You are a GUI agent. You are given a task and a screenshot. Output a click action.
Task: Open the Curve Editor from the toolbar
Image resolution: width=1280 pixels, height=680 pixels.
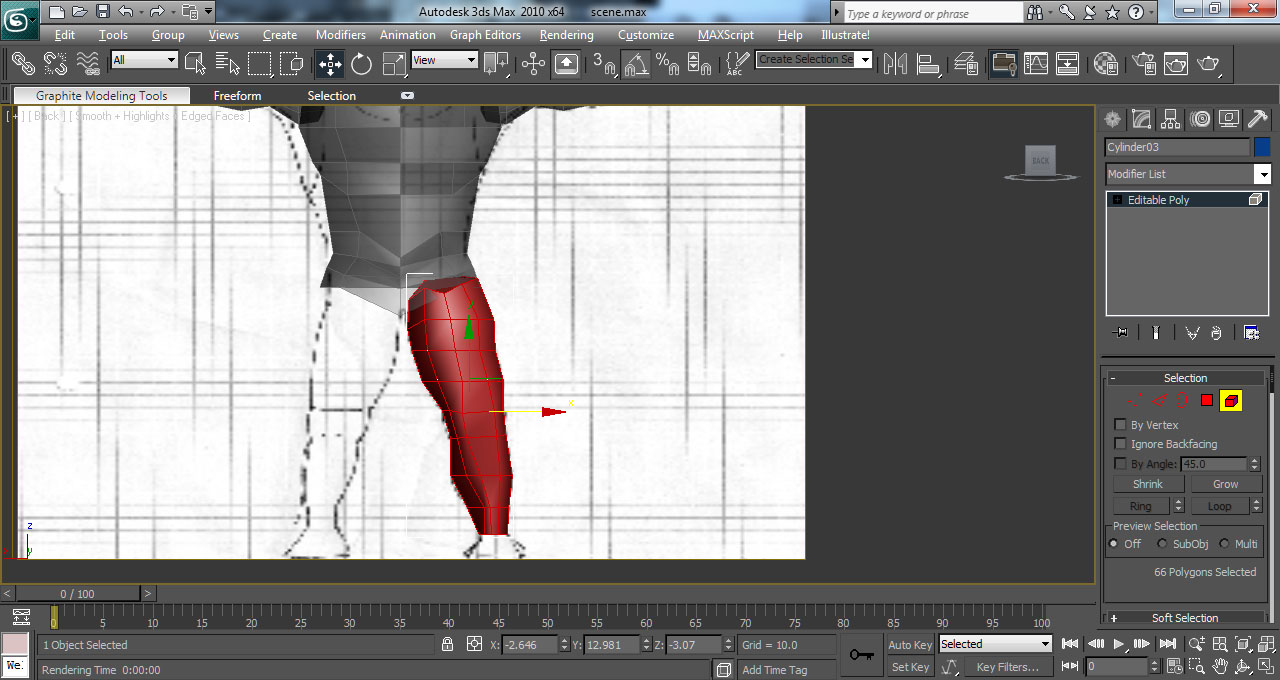tap(1036, 64)
